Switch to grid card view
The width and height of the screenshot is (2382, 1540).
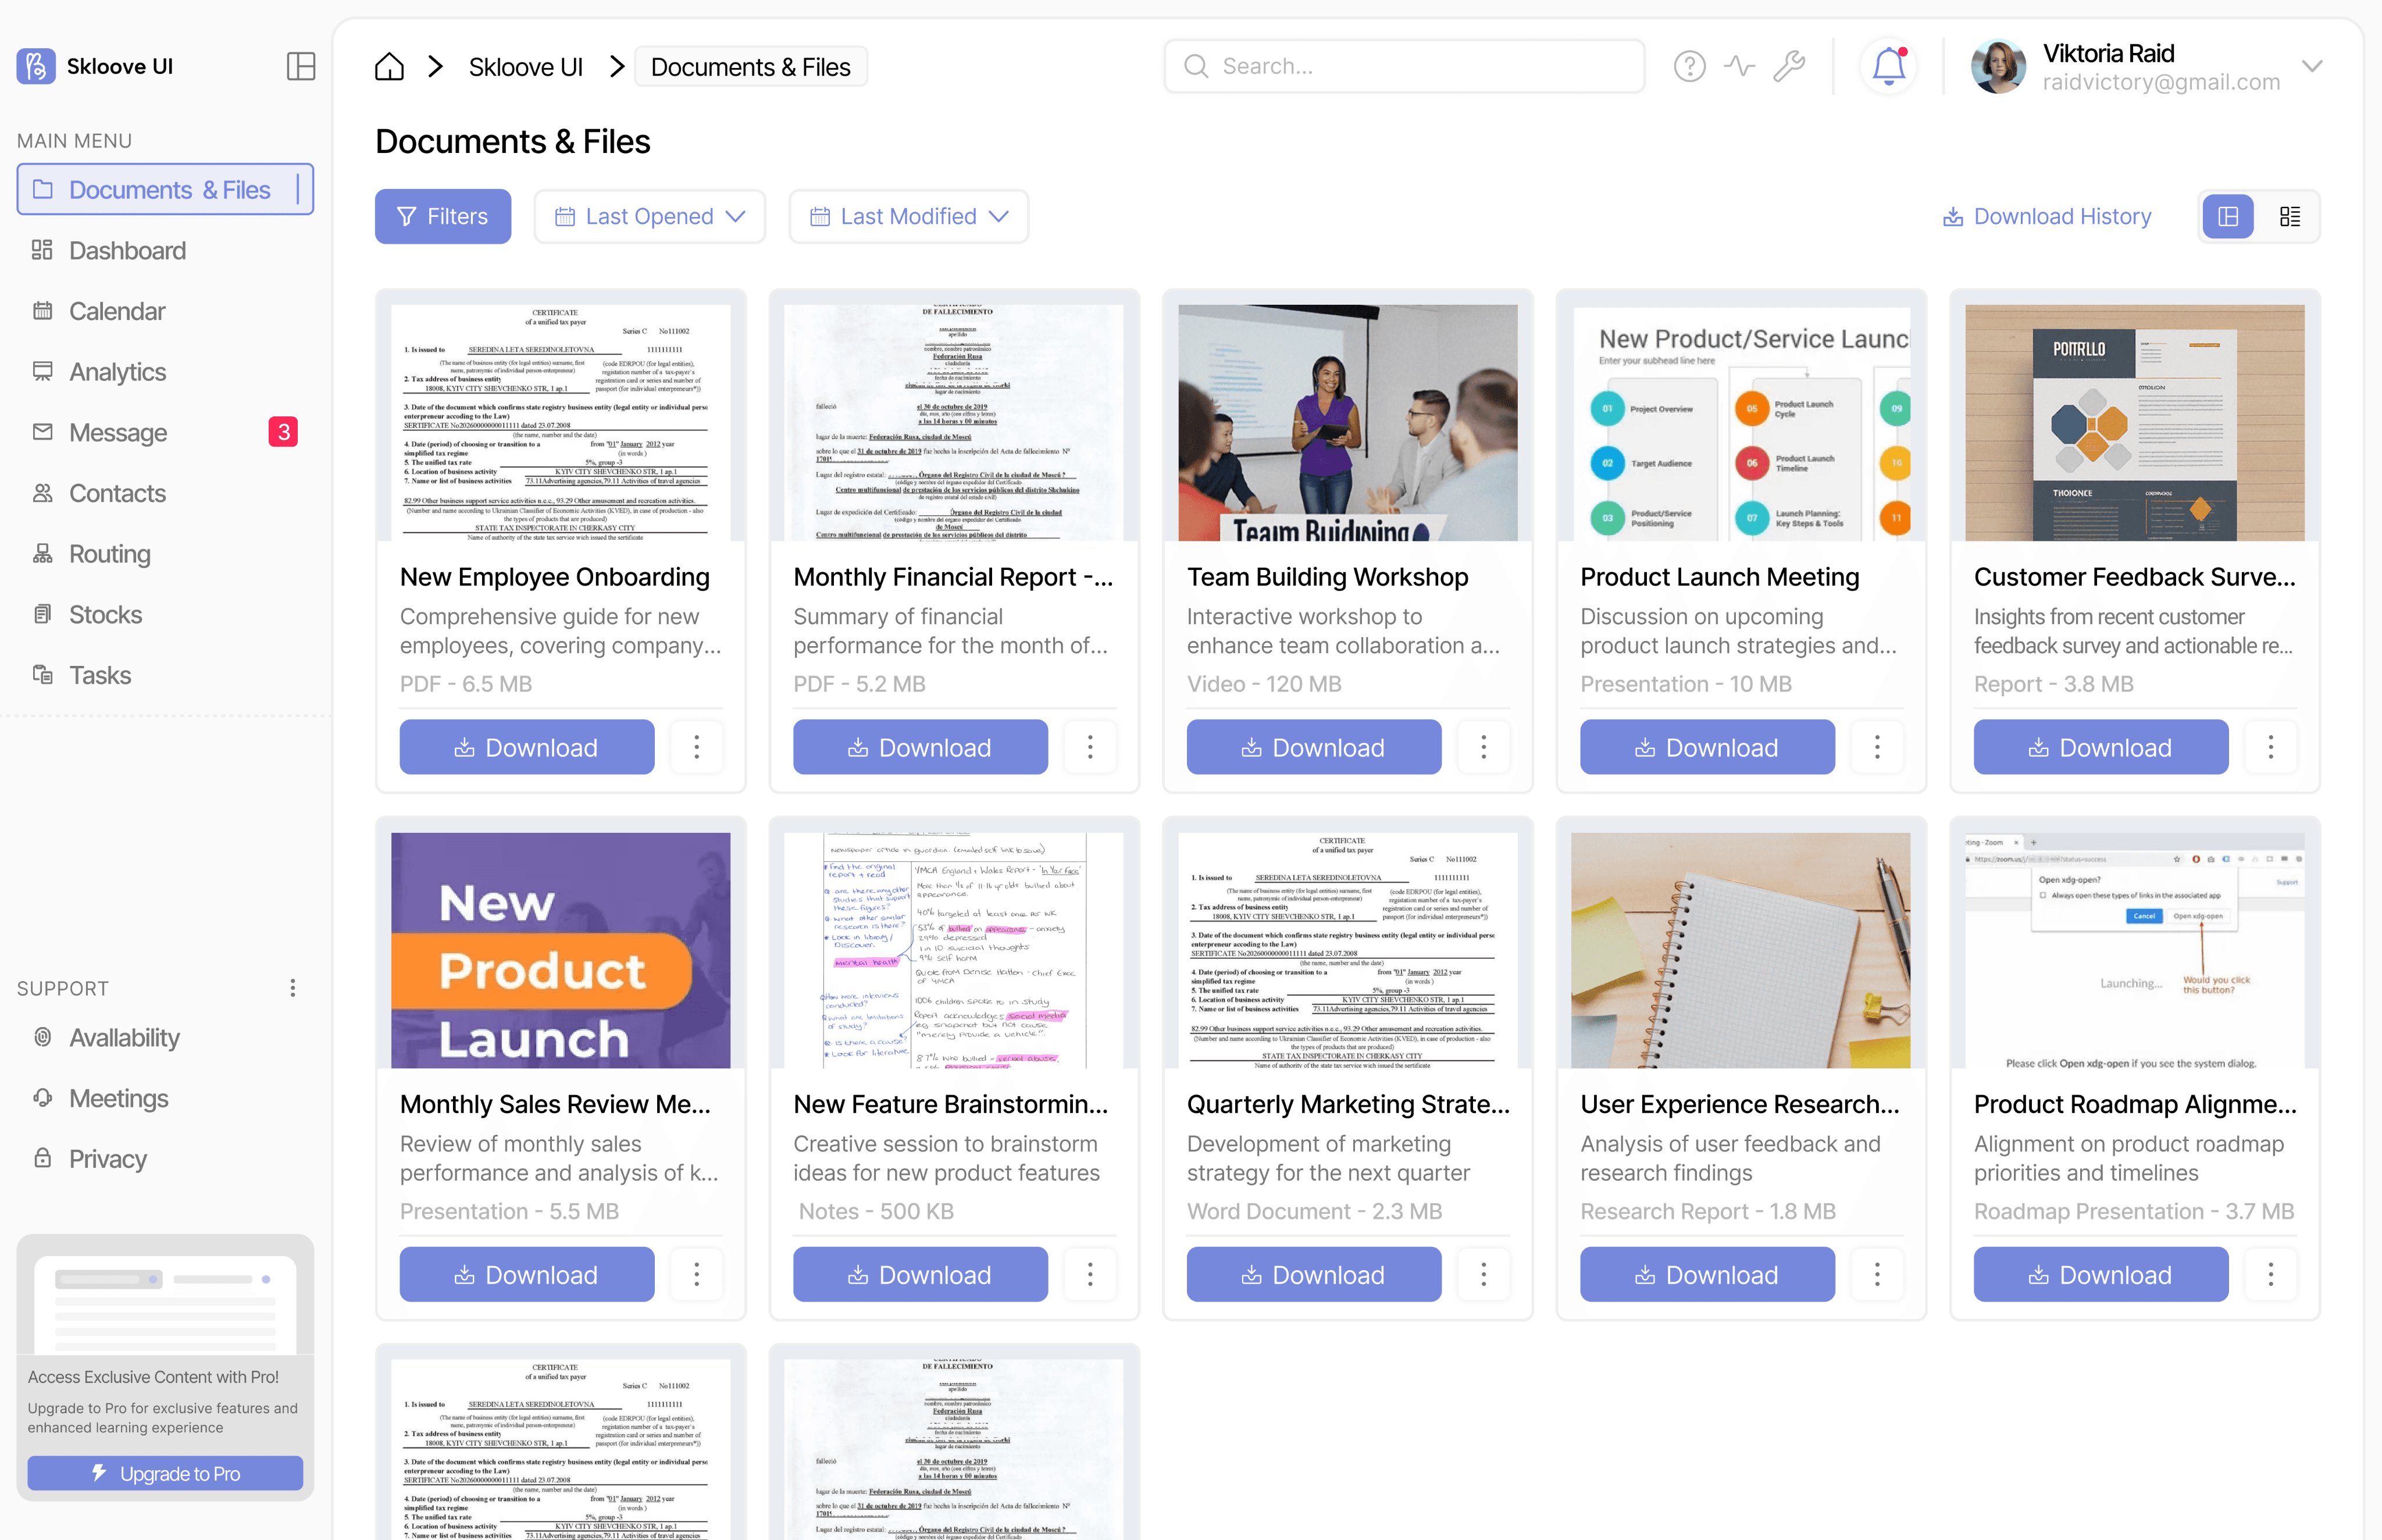pos(2228,216)
